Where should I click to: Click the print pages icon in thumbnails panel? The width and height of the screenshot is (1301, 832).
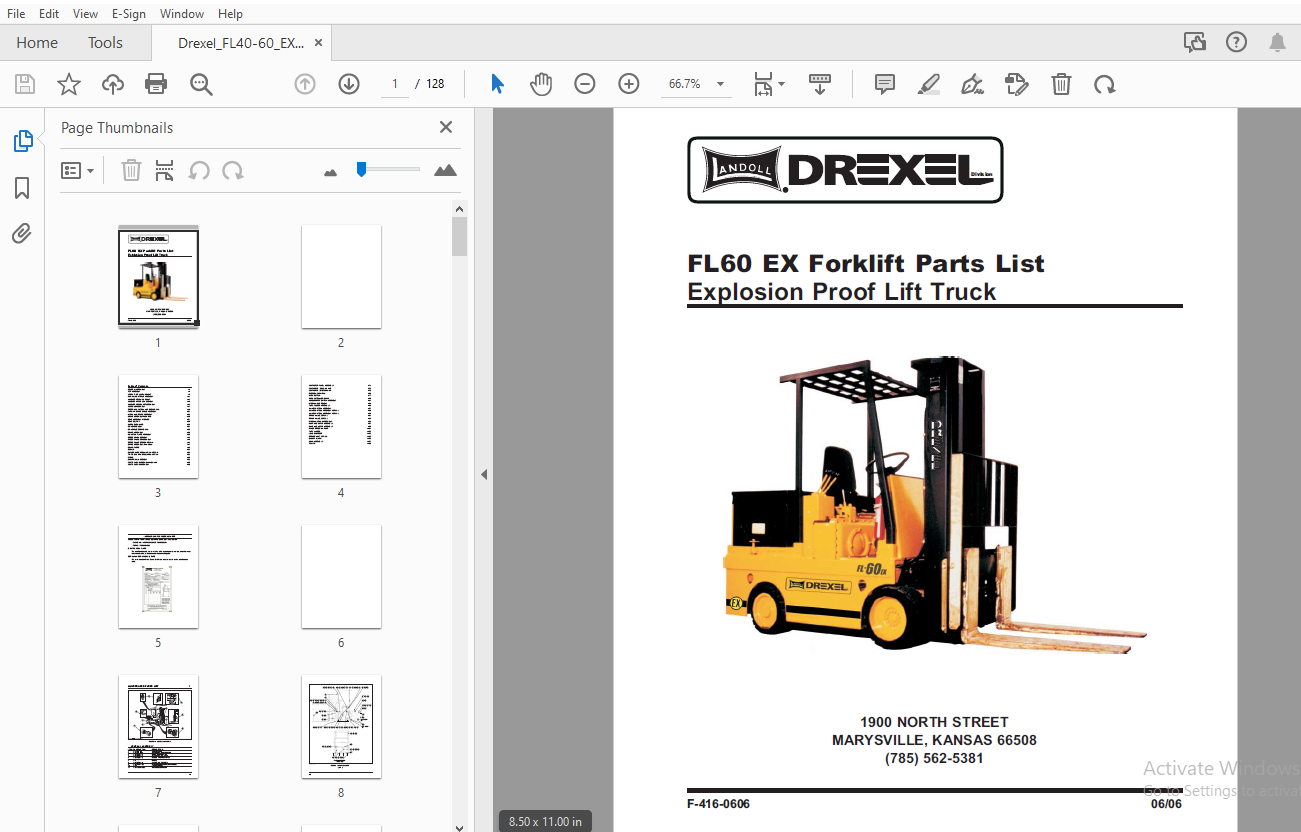(165, 170)
